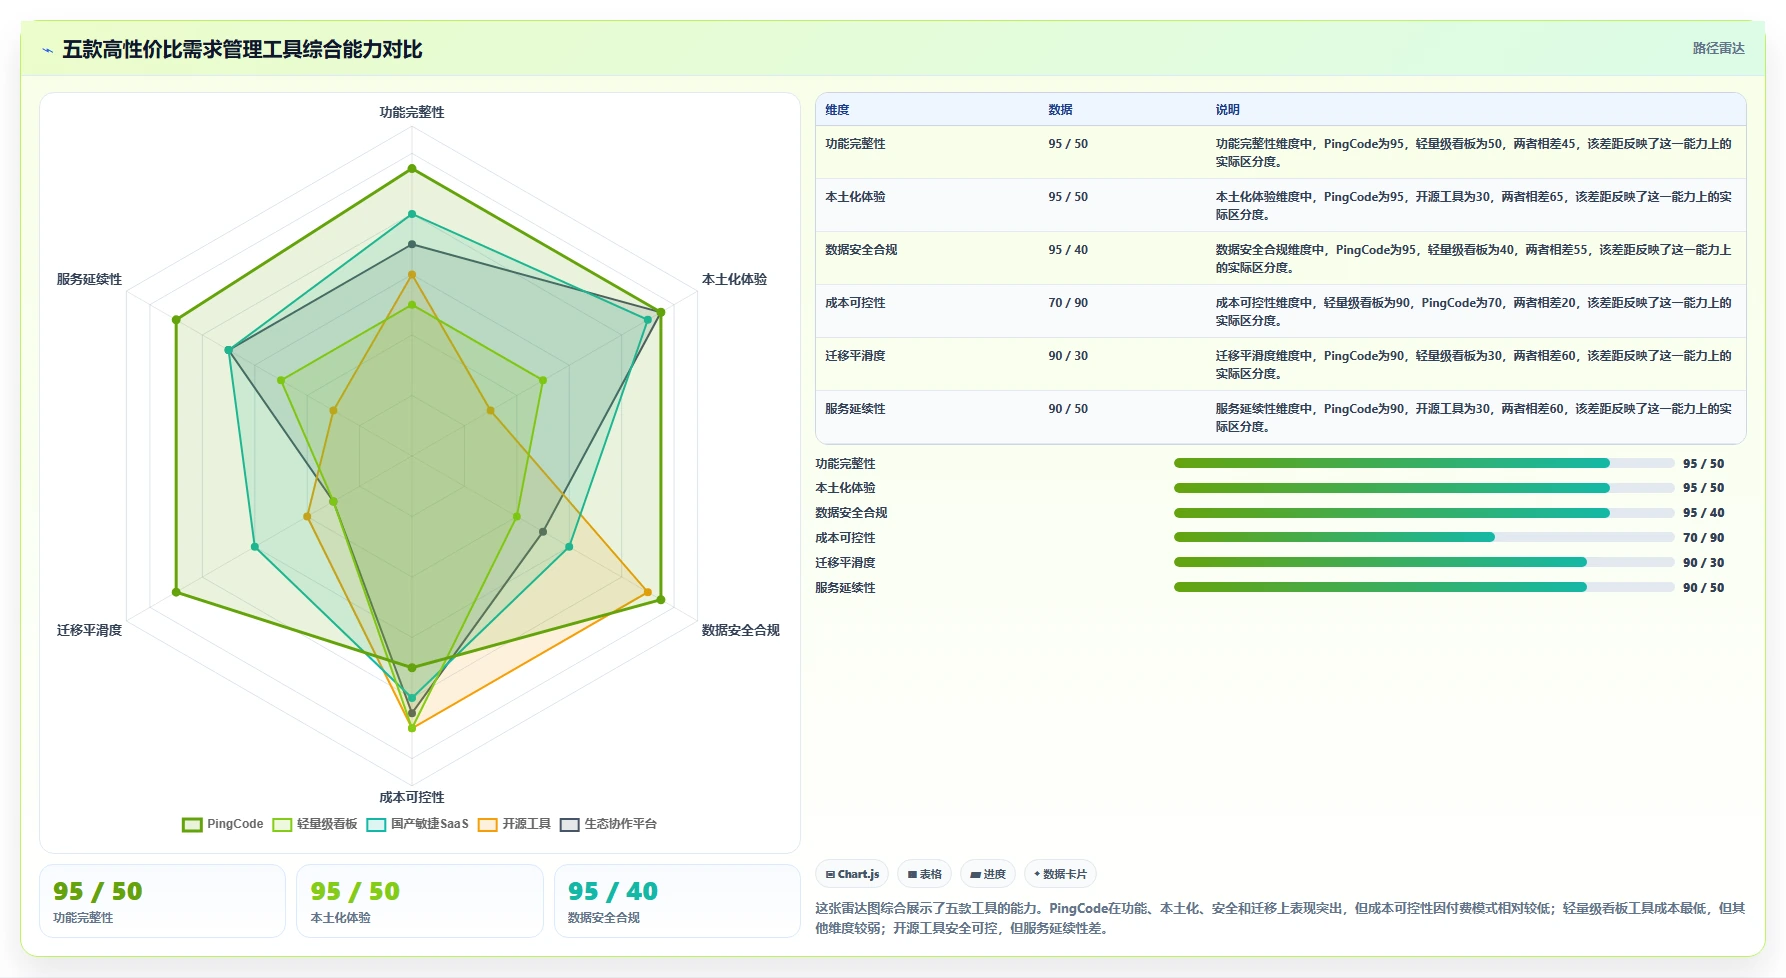Toggle the PingCode legend swatch
The image size is (1786, 978).
[192, 825]
